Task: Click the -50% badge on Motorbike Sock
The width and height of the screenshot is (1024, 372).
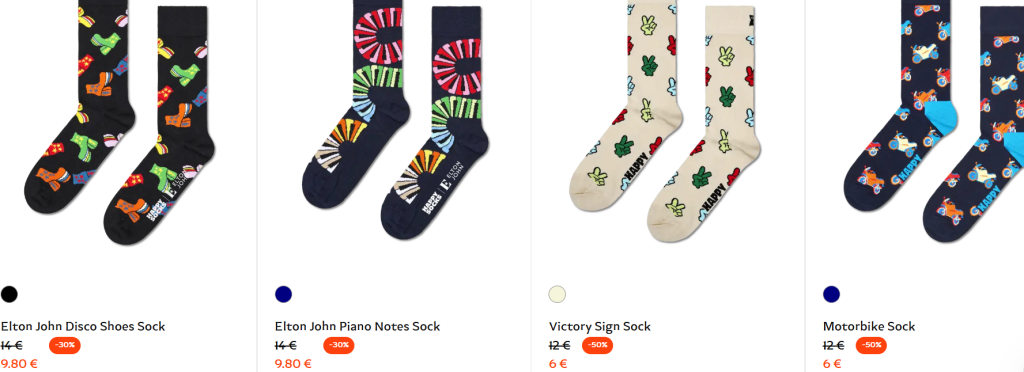Action: coord(871,345)
